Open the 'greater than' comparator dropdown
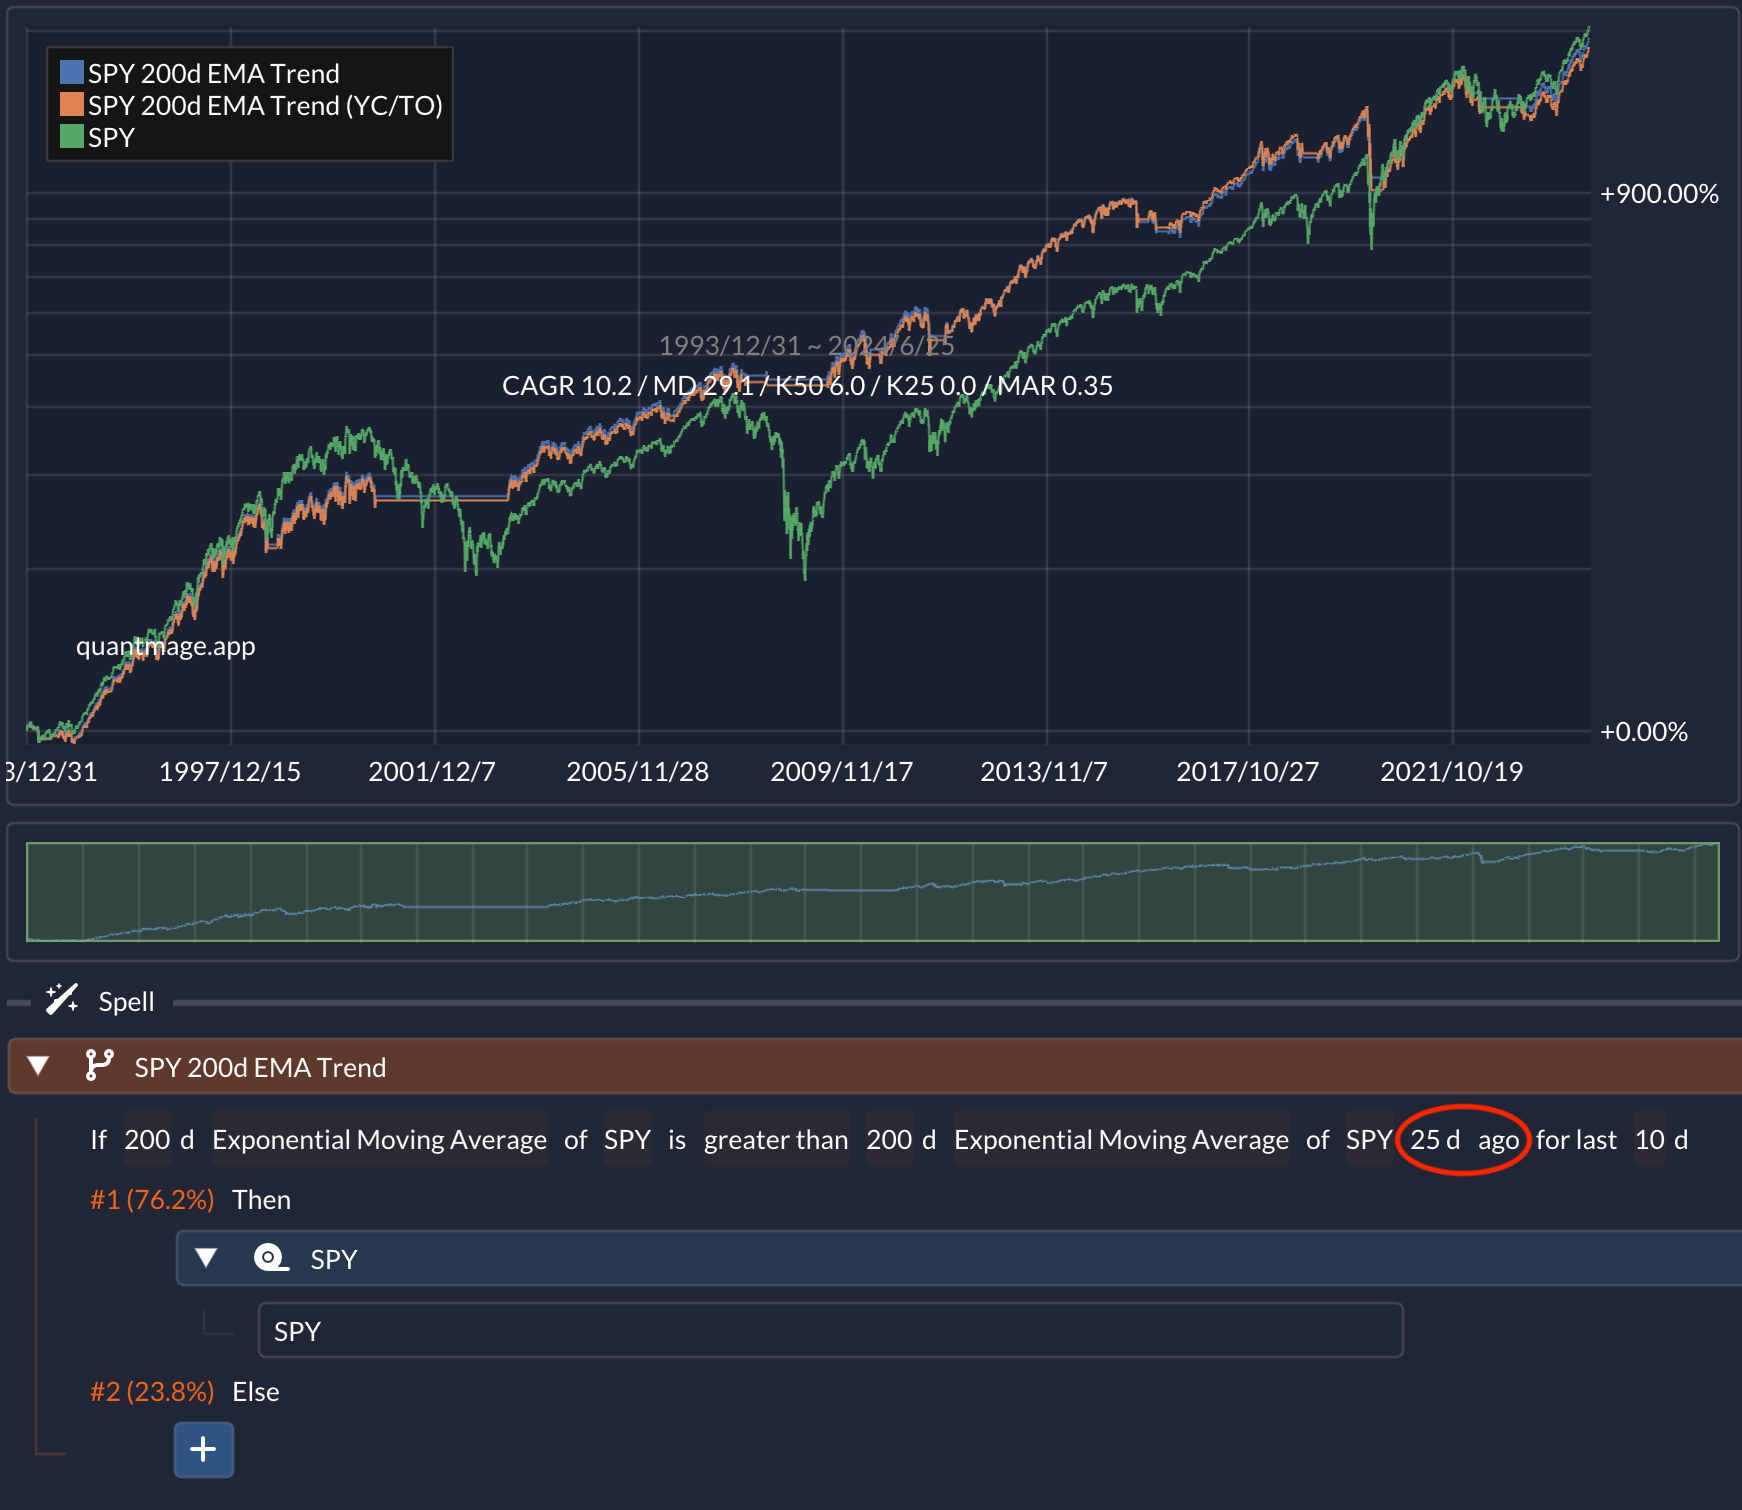The width and height of the screenshot is (1742, 1510). point(776,1140)
